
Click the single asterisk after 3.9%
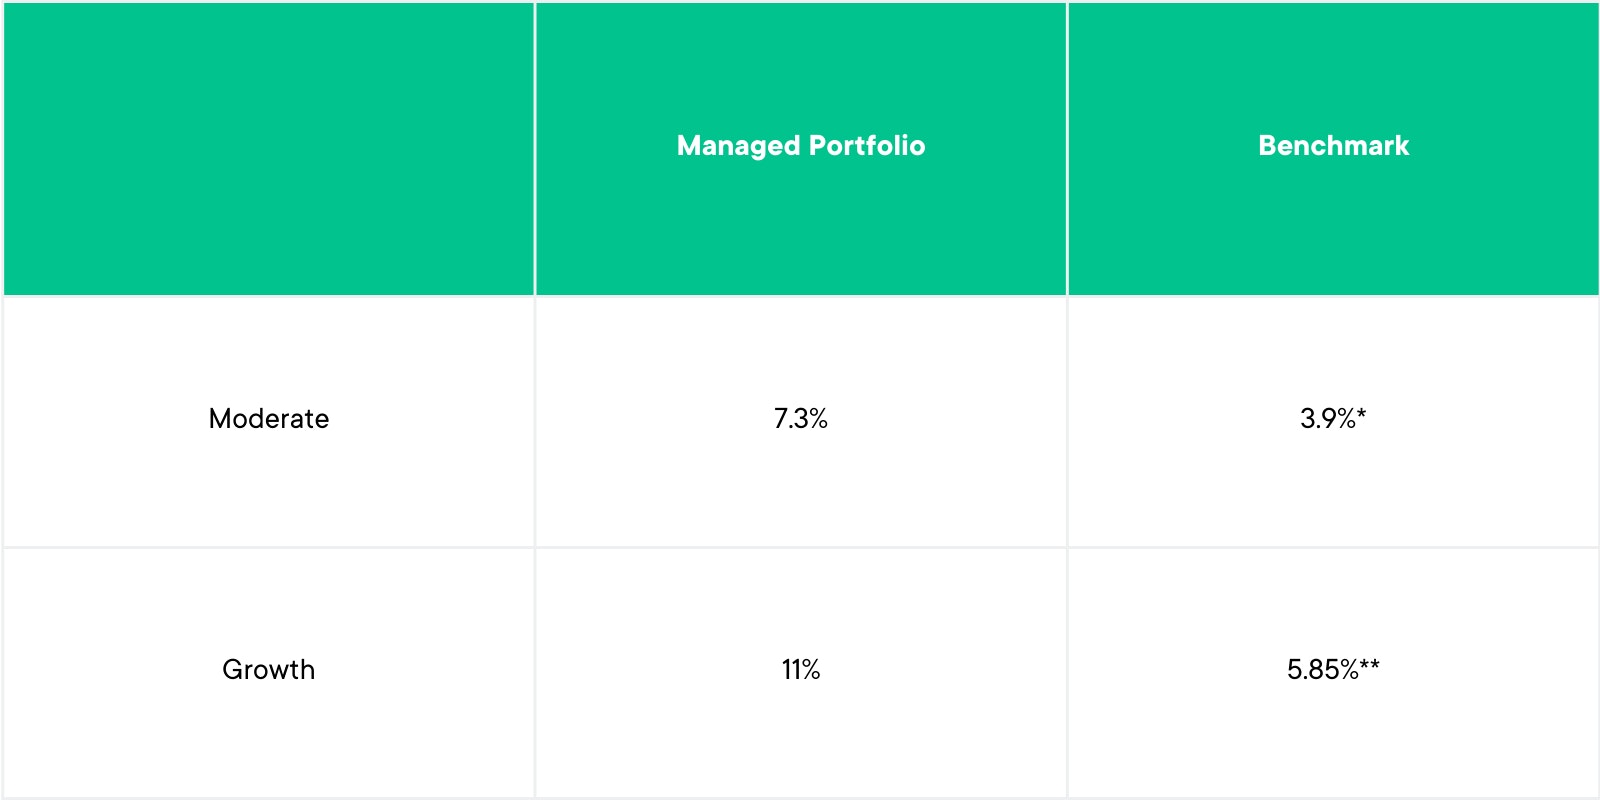click(x=1362, y=414)
